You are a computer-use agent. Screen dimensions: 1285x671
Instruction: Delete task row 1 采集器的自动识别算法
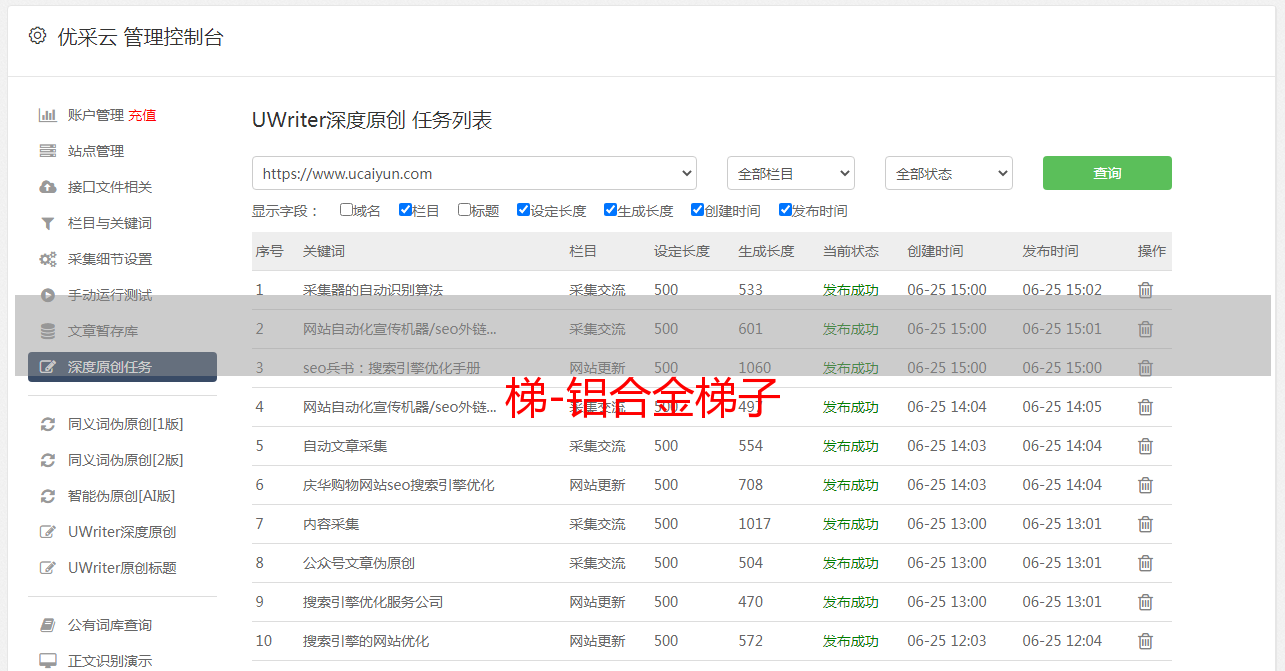click(1145, 290)
